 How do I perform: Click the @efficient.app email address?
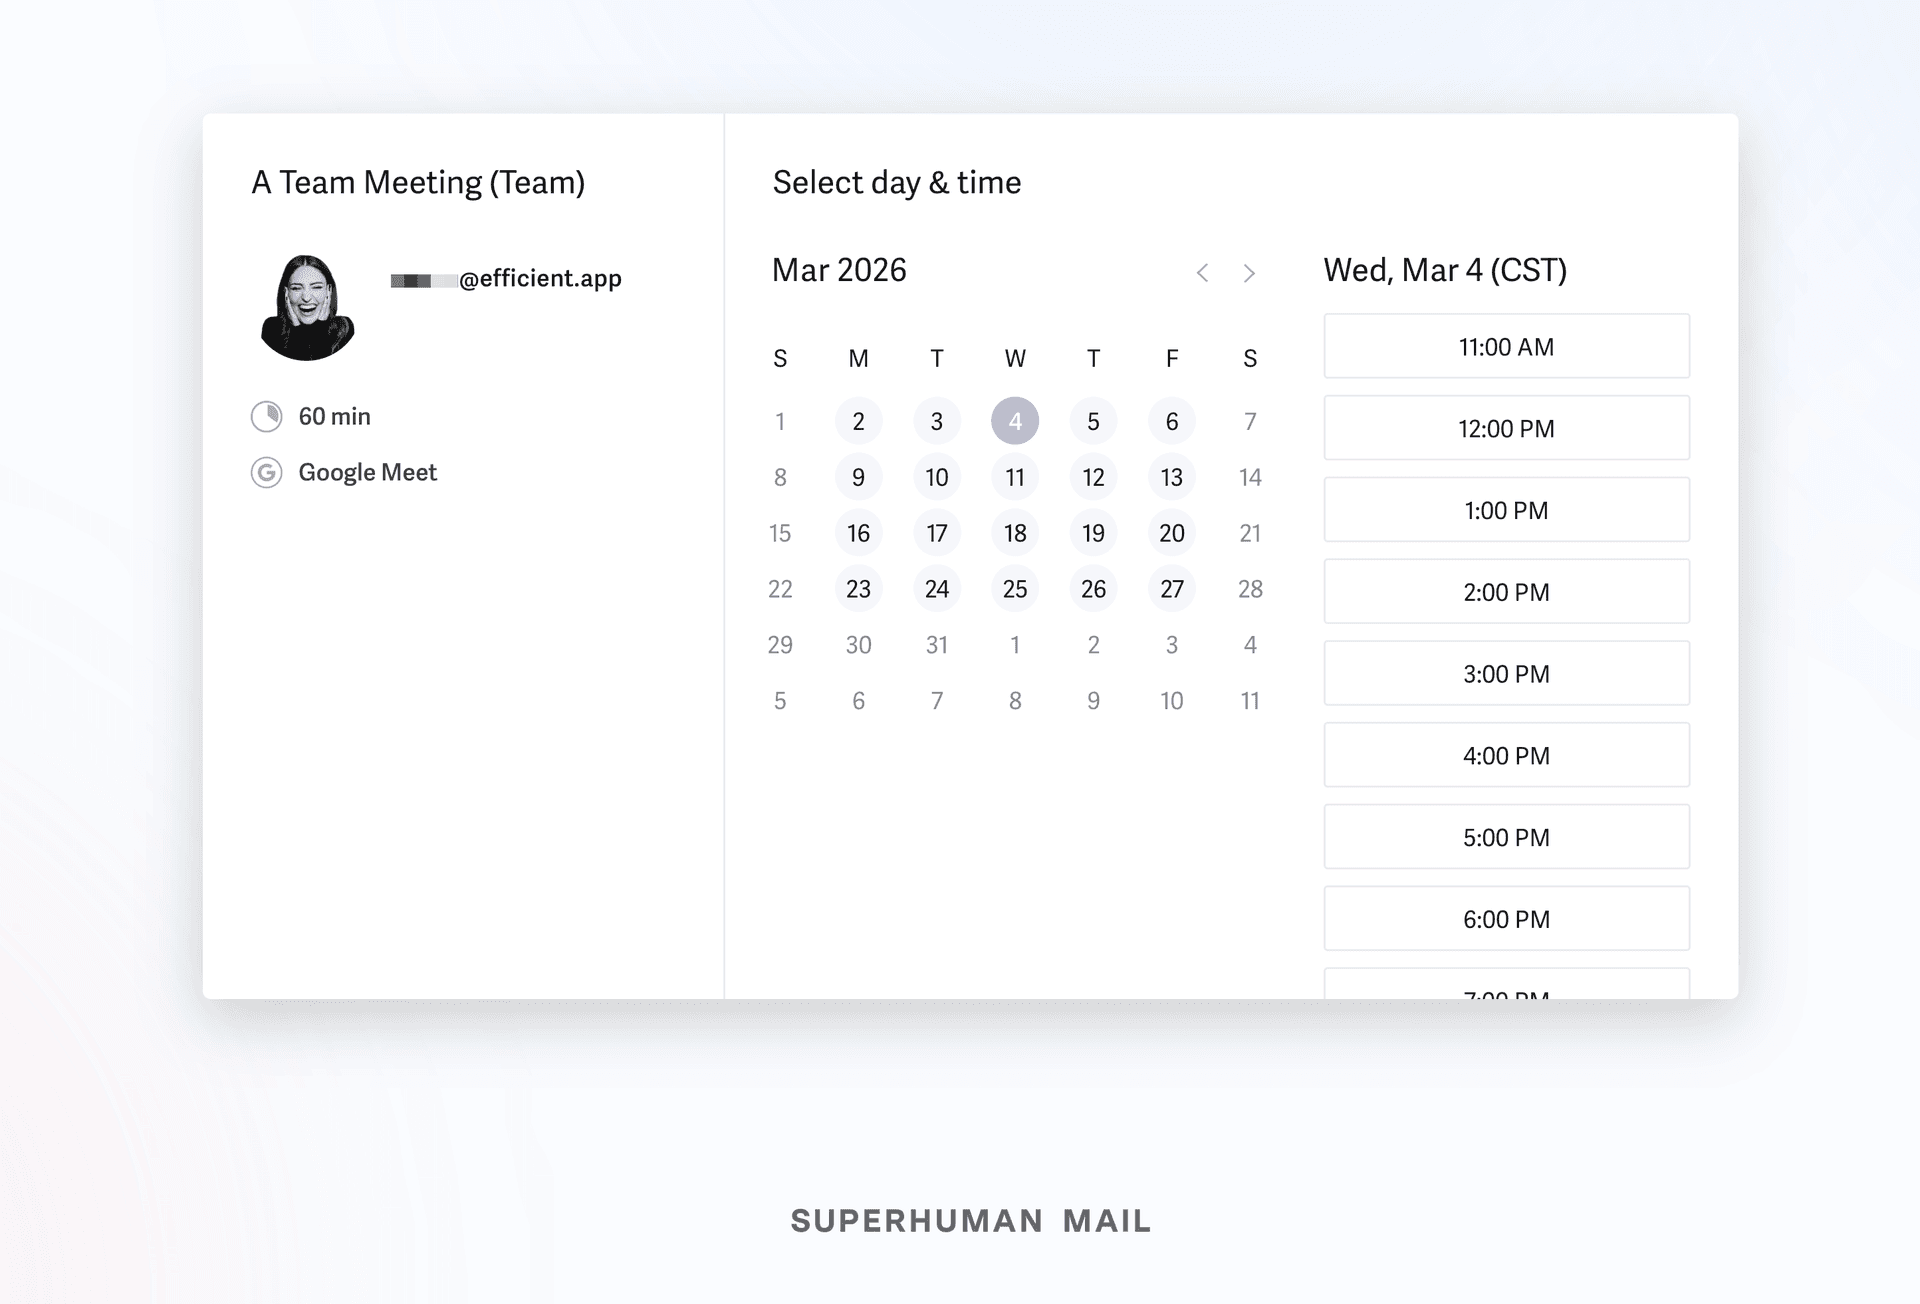pos(504,278)
